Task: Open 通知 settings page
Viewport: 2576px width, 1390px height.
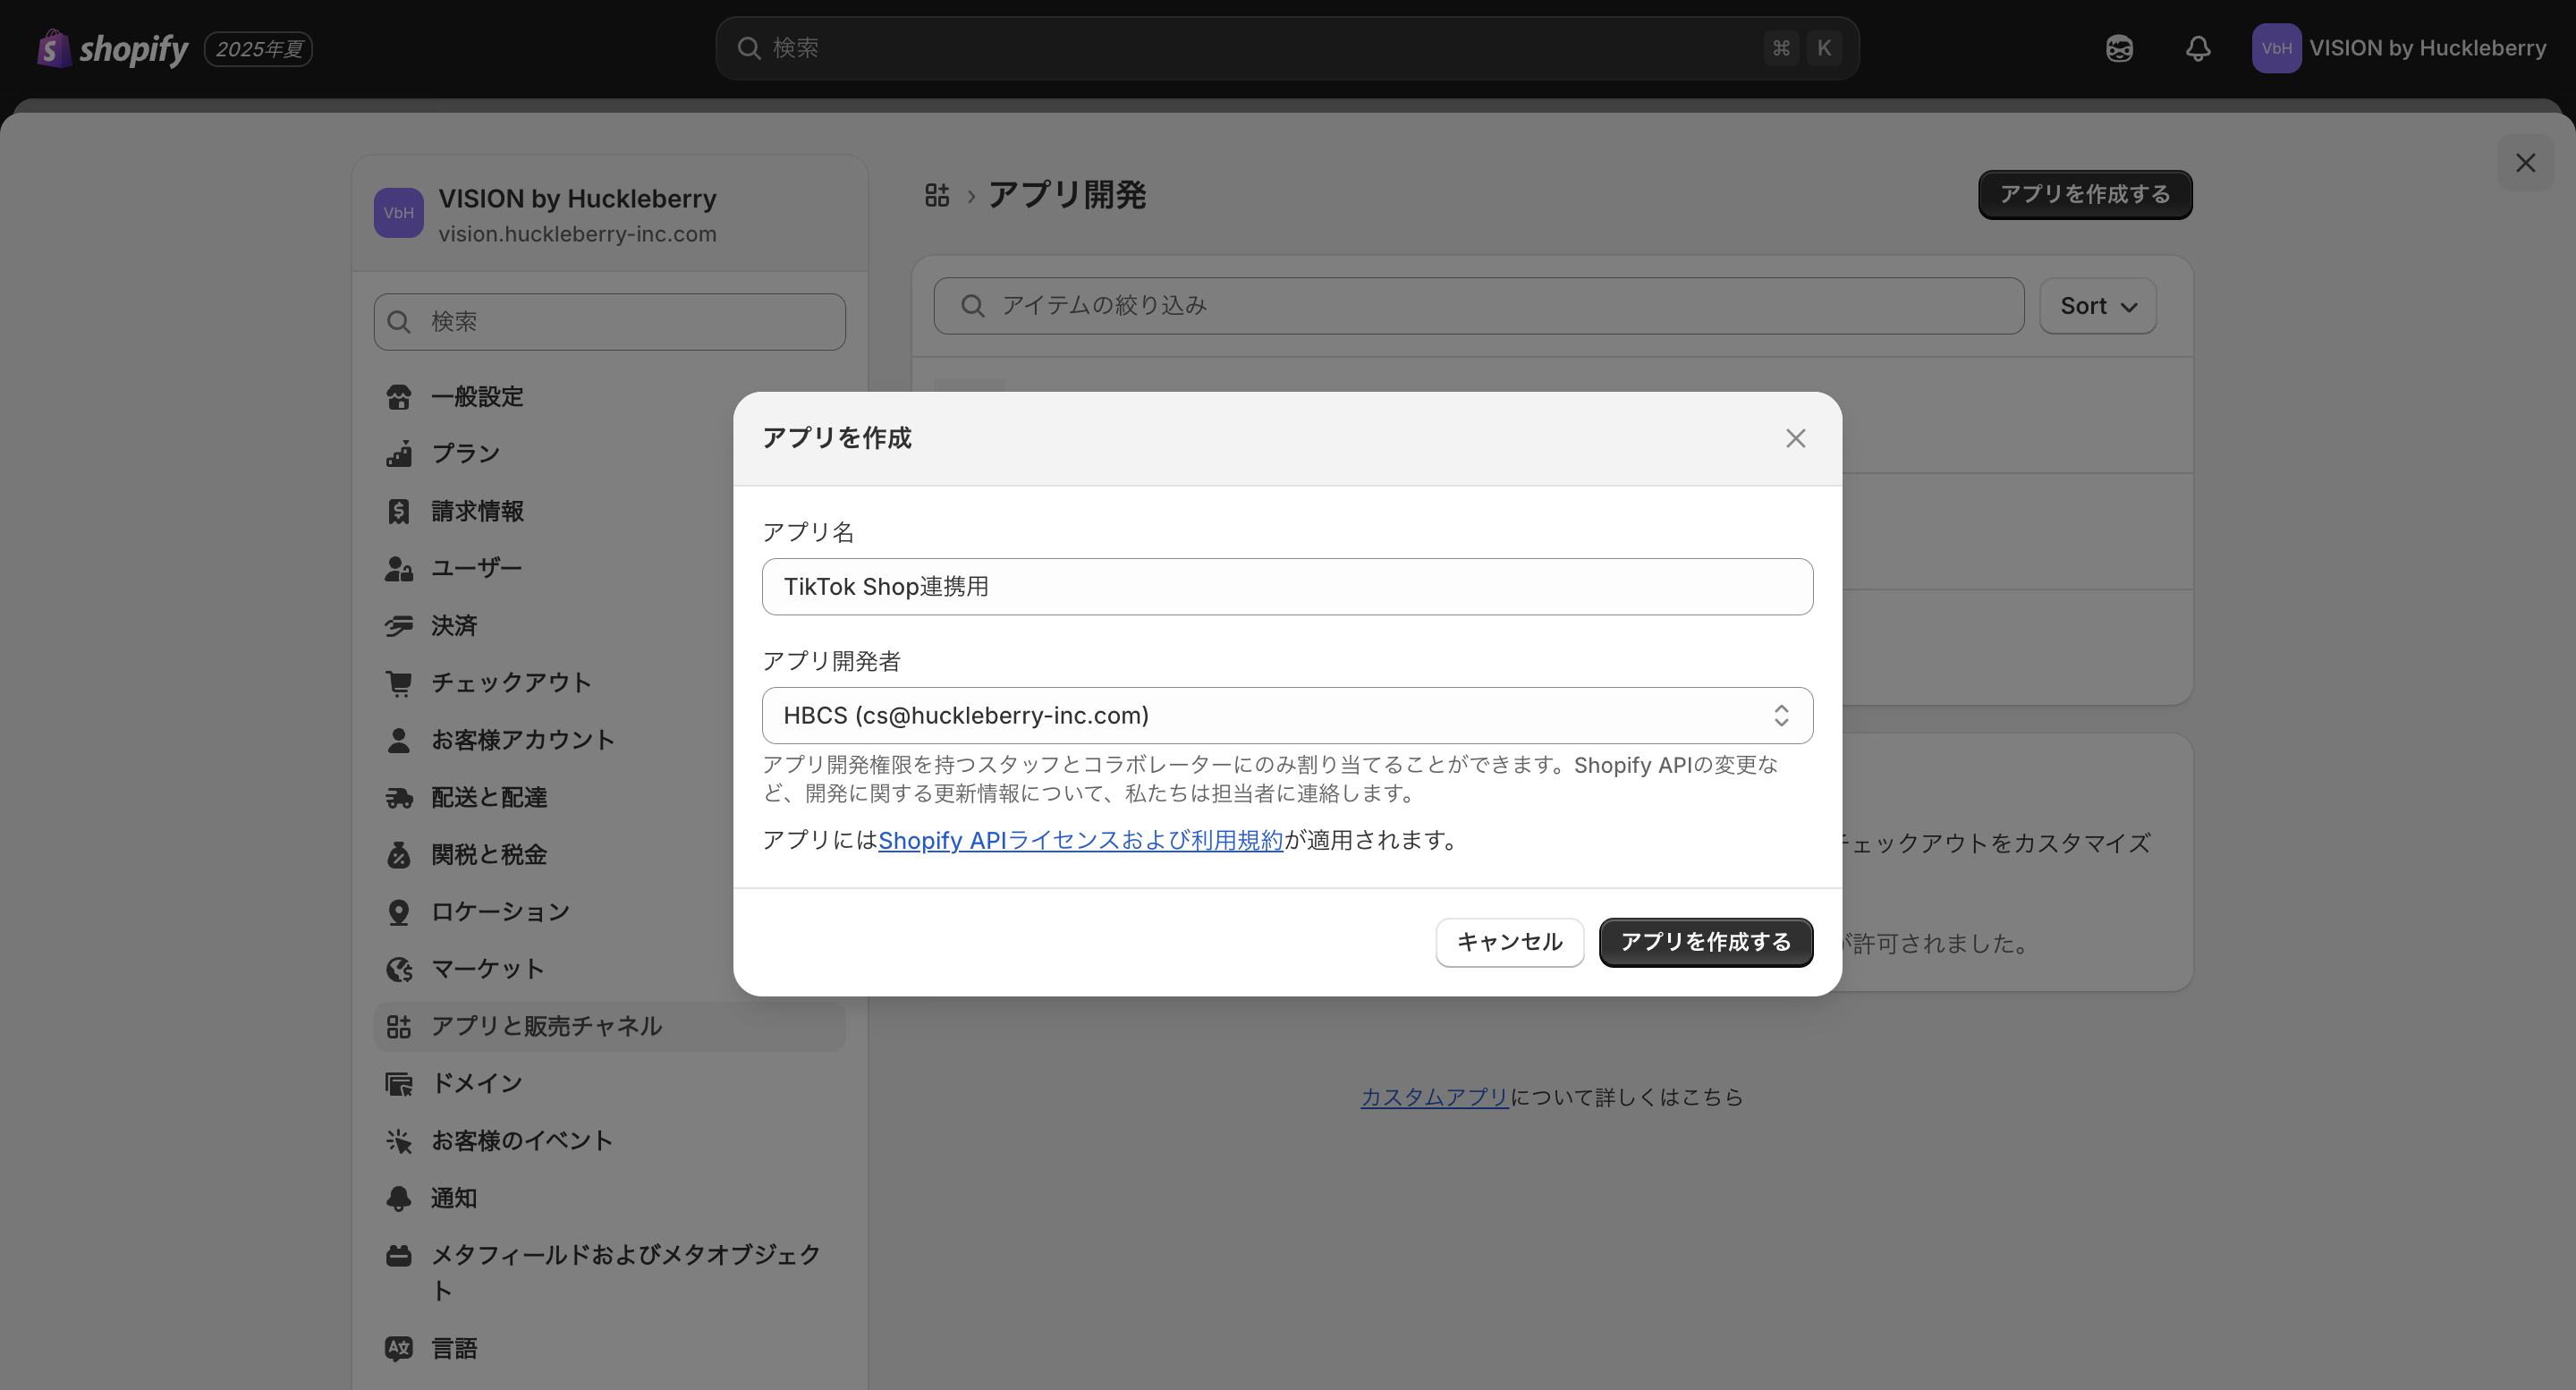Action: 609,1198
